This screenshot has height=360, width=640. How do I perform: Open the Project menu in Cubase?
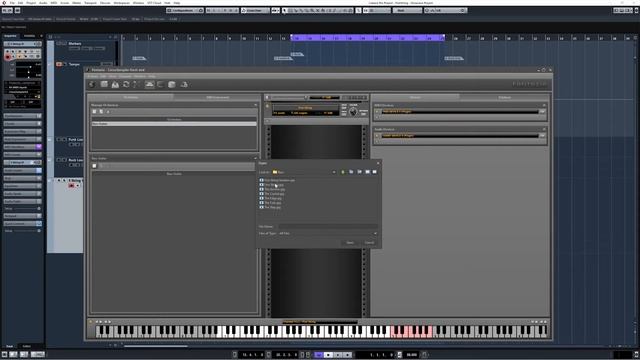tap(31, 2)
